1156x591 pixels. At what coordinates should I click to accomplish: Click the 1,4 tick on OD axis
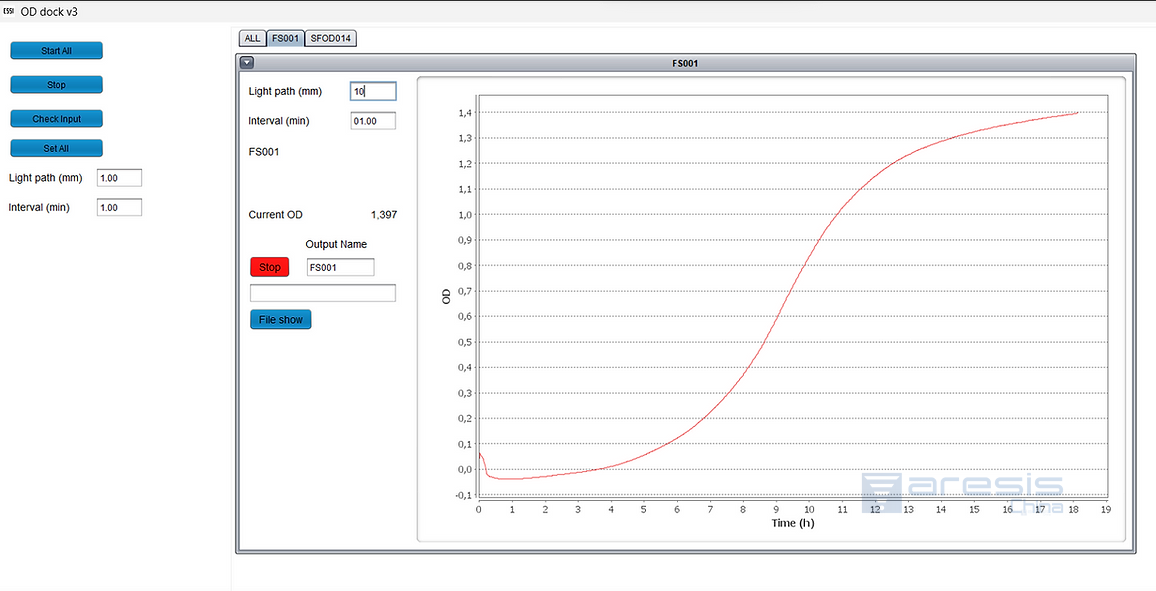464,113
